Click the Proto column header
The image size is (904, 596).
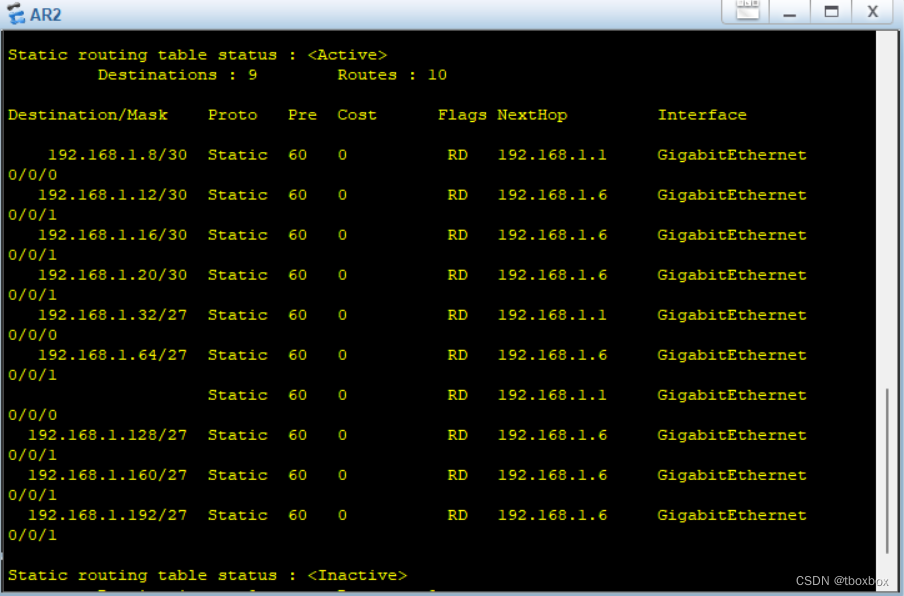pos(232,115)
